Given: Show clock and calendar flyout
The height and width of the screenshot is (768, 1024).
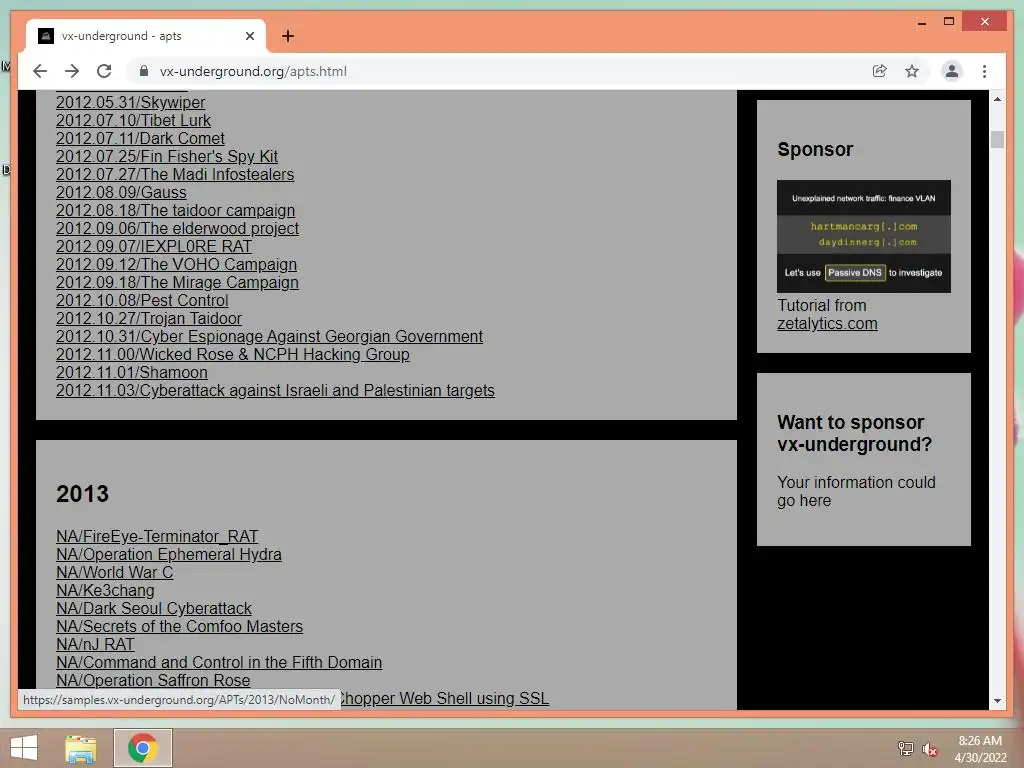Looking at the screenshot, I should tap(980, 749).
